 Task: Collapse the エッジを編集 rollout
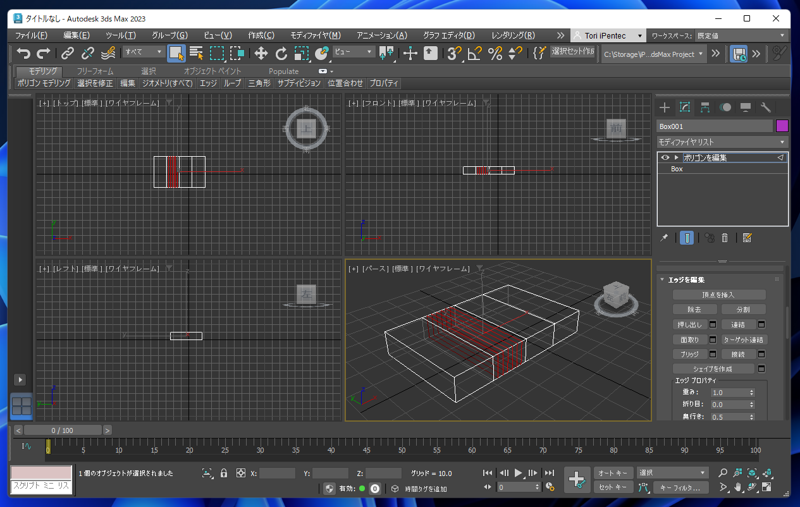(x=686, y=280)
